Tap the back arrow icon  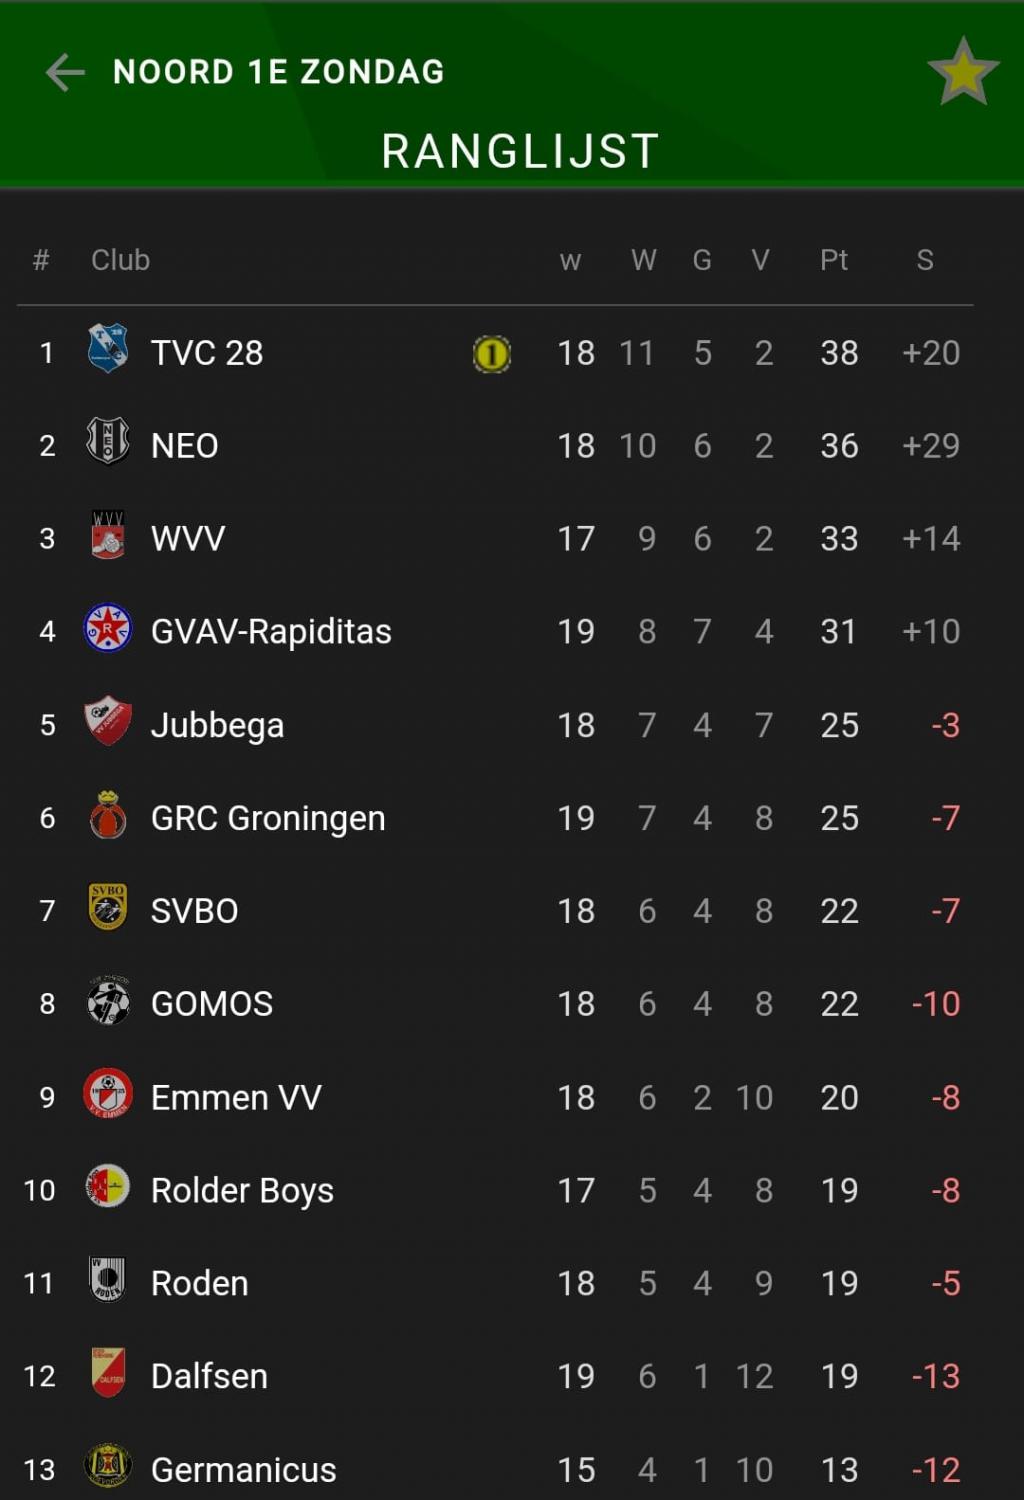point(65,72)
